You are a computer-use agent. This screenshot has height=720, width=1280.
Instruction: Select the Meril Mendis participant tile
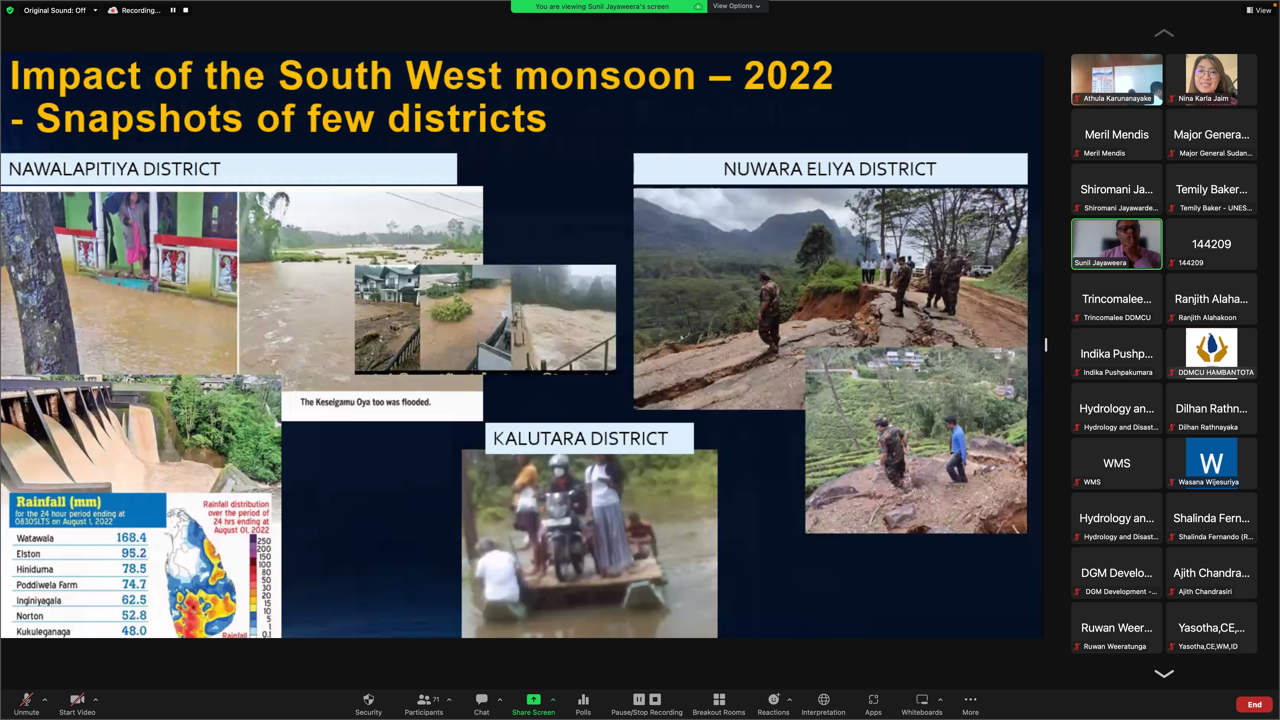[x=1117, y=134]
